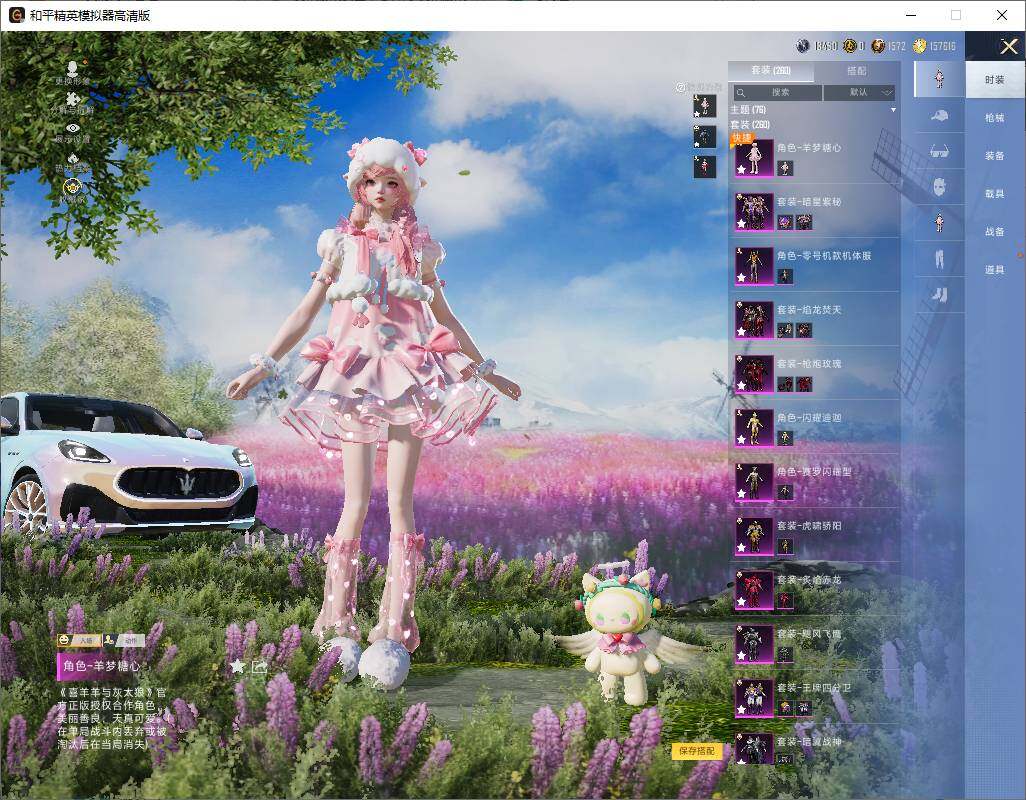Select the 动作 action button with person icon
1026x800 pixels.
(124, 640)
